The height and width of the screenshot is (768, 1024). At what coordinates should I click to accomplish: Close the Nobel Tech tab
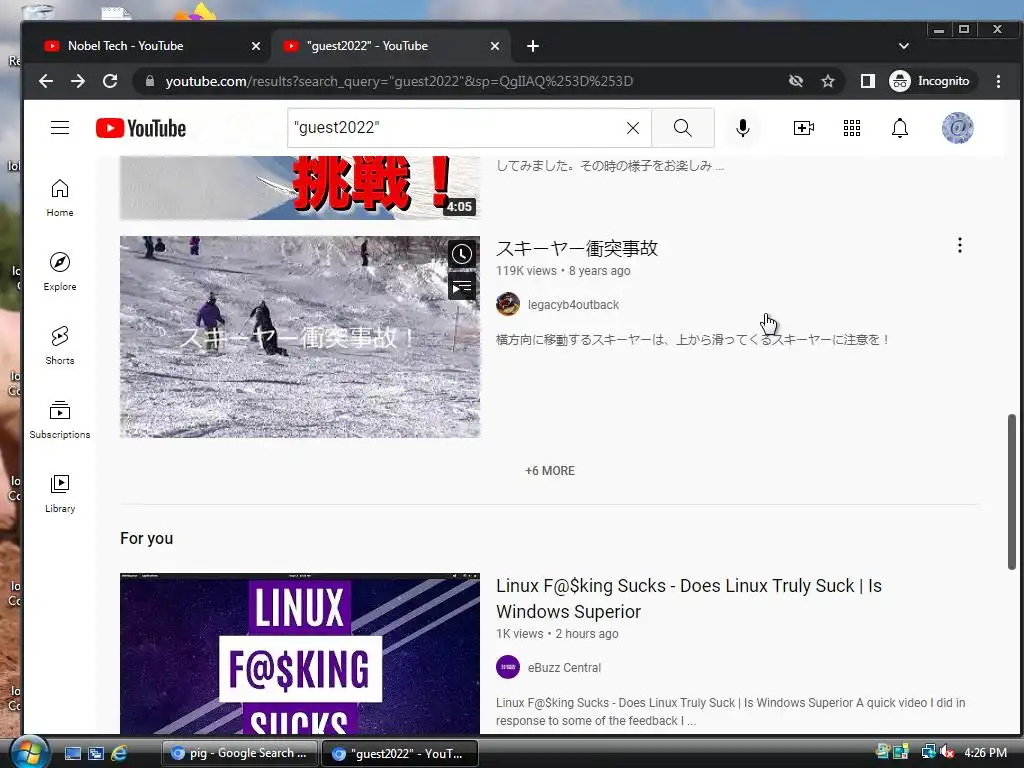[x=256, y=46]
